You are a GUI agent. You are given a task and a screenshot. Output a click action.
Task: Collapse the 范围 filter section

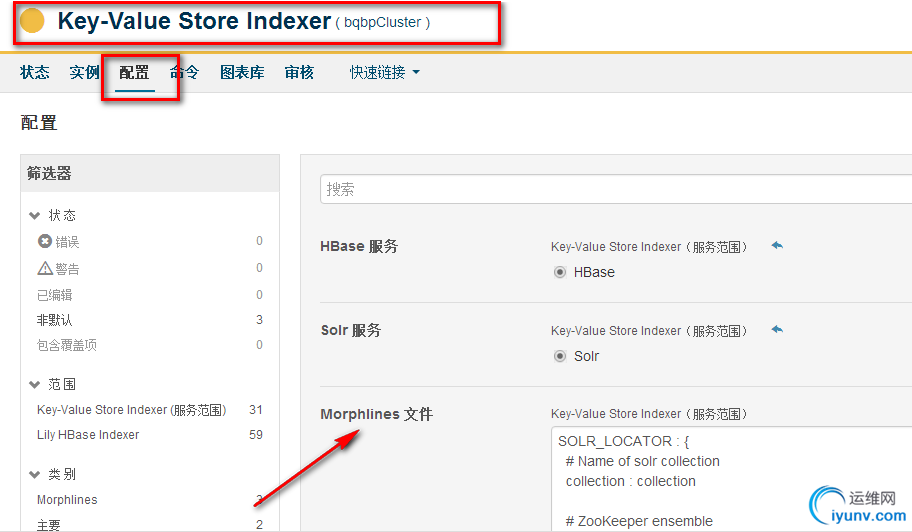tap(34, 385)
